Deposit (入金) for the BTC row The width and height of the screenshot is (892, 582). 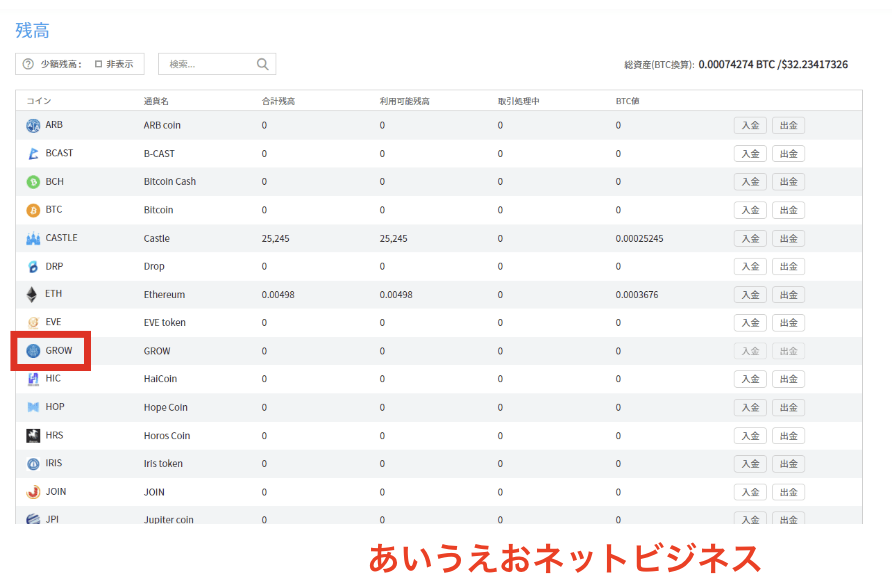[750, 210]
